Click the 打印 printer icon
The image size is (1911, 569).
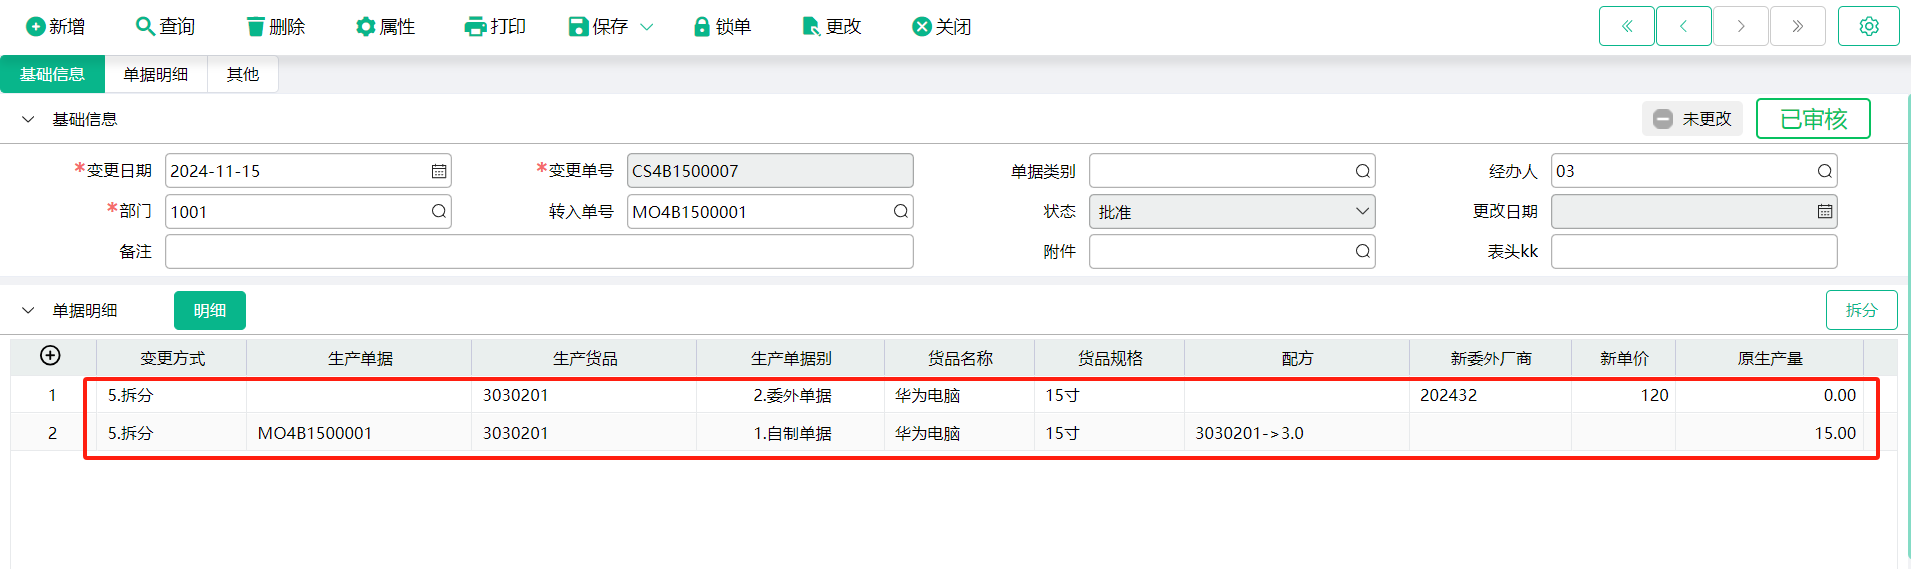[475, 27]
